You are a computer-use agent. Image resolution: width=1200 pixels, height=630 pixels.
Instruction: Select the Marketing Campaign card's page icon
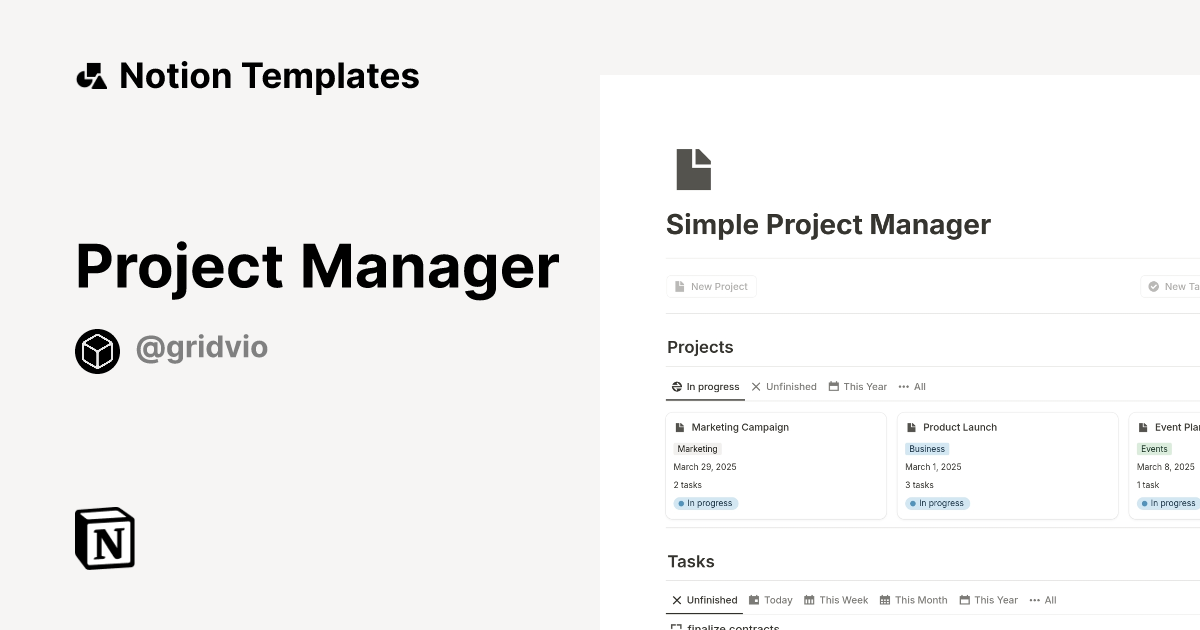tap(681, 427)
